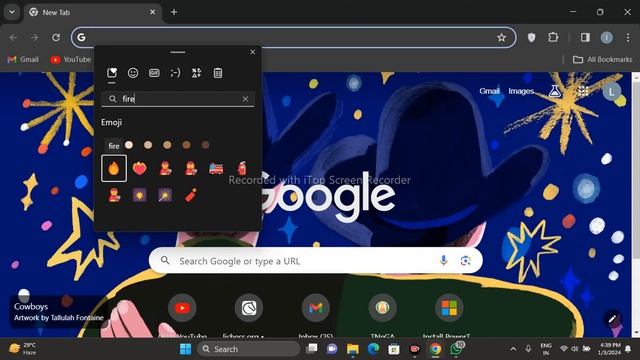Select the lightest skin tone swatch
640x360 pixels.
(129, 144)
